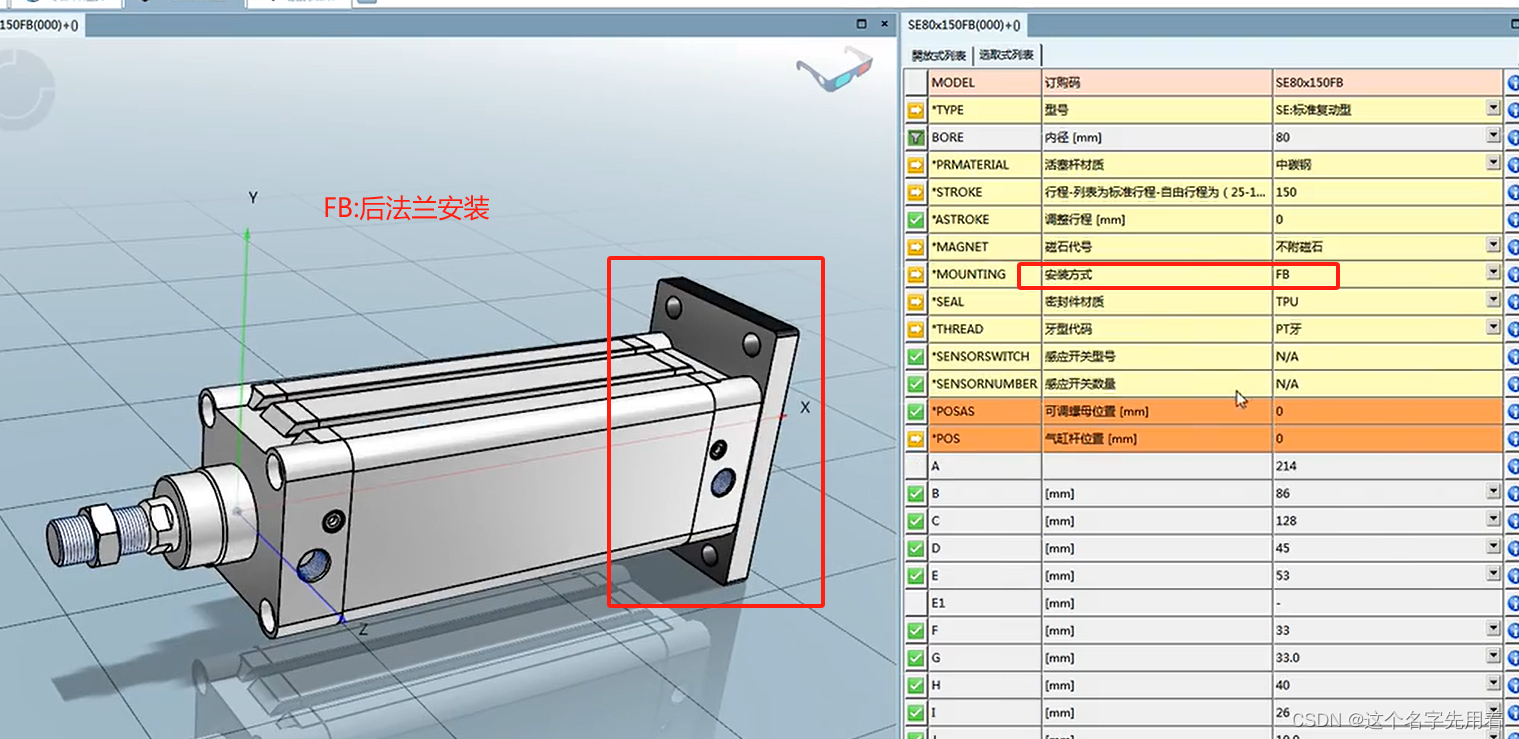Toggle the green check on row H
Viewport: 1519px width, 739px height.
(915, 685)
